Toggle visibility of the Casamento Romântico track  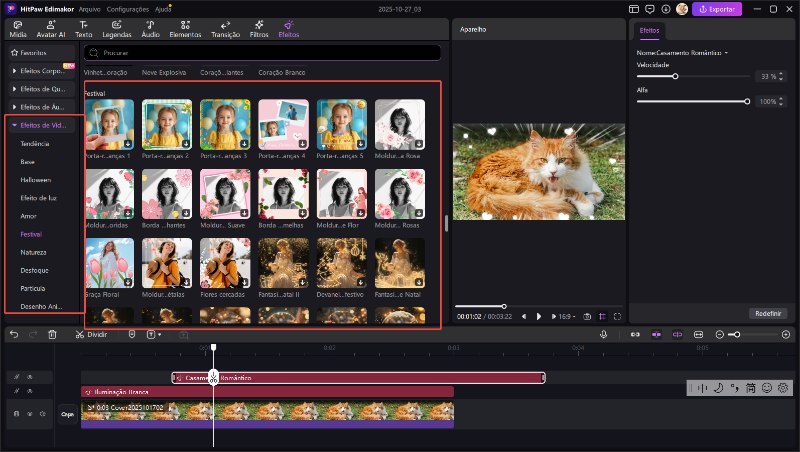tap(30, 377)
